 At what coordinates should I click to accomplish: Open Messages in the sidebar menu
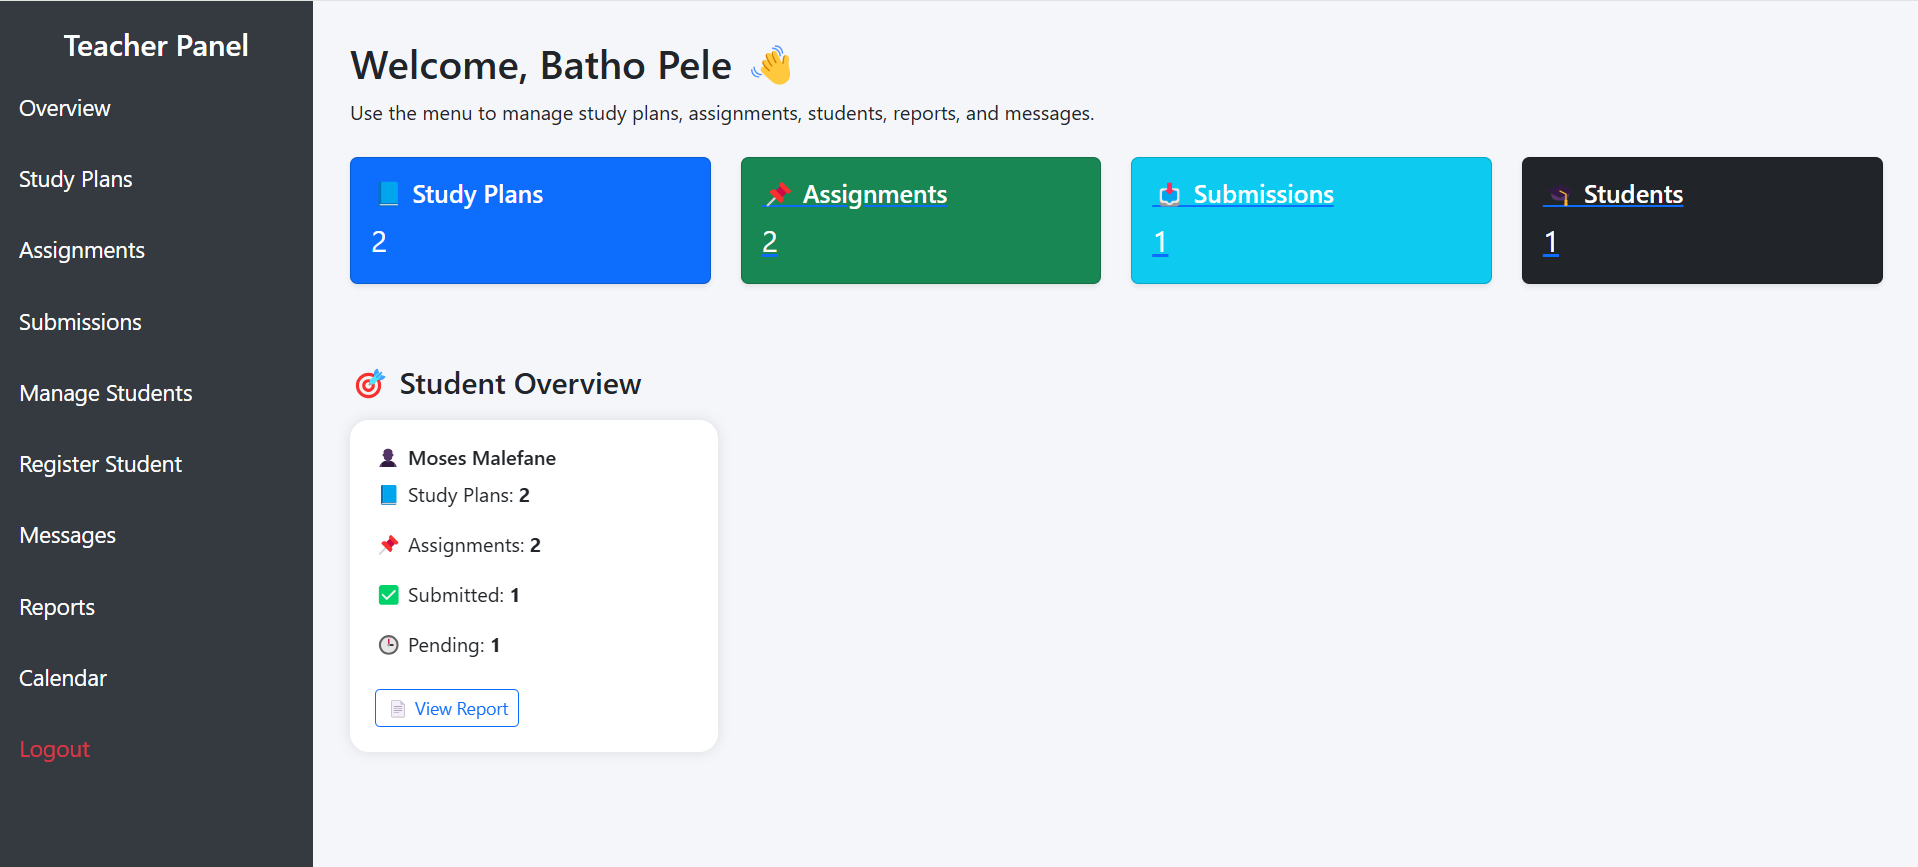coord(68,535)
